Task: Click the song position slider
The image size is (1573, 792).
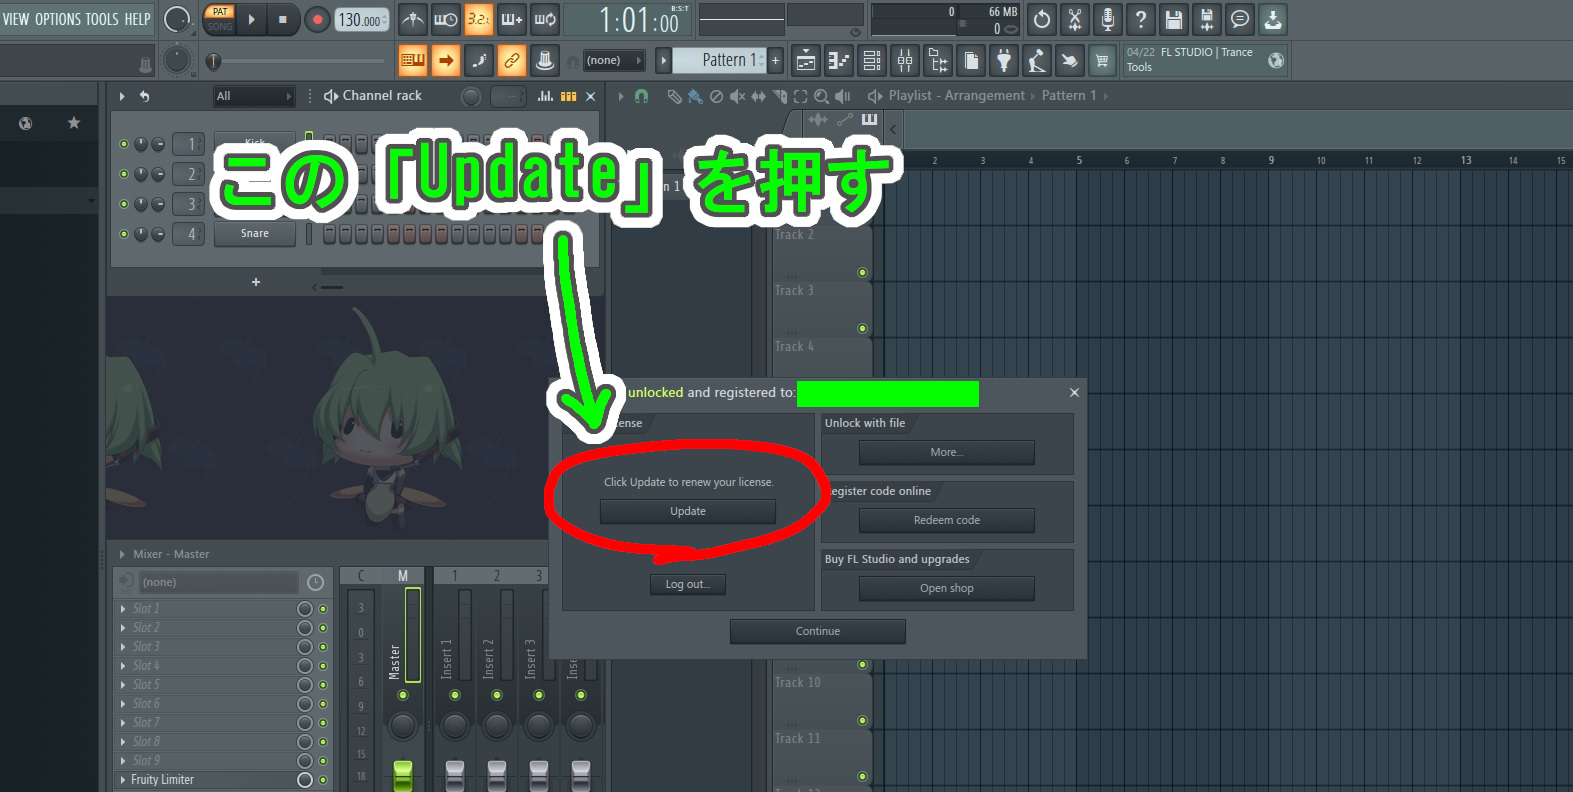Action: click(x=296, y=61)
